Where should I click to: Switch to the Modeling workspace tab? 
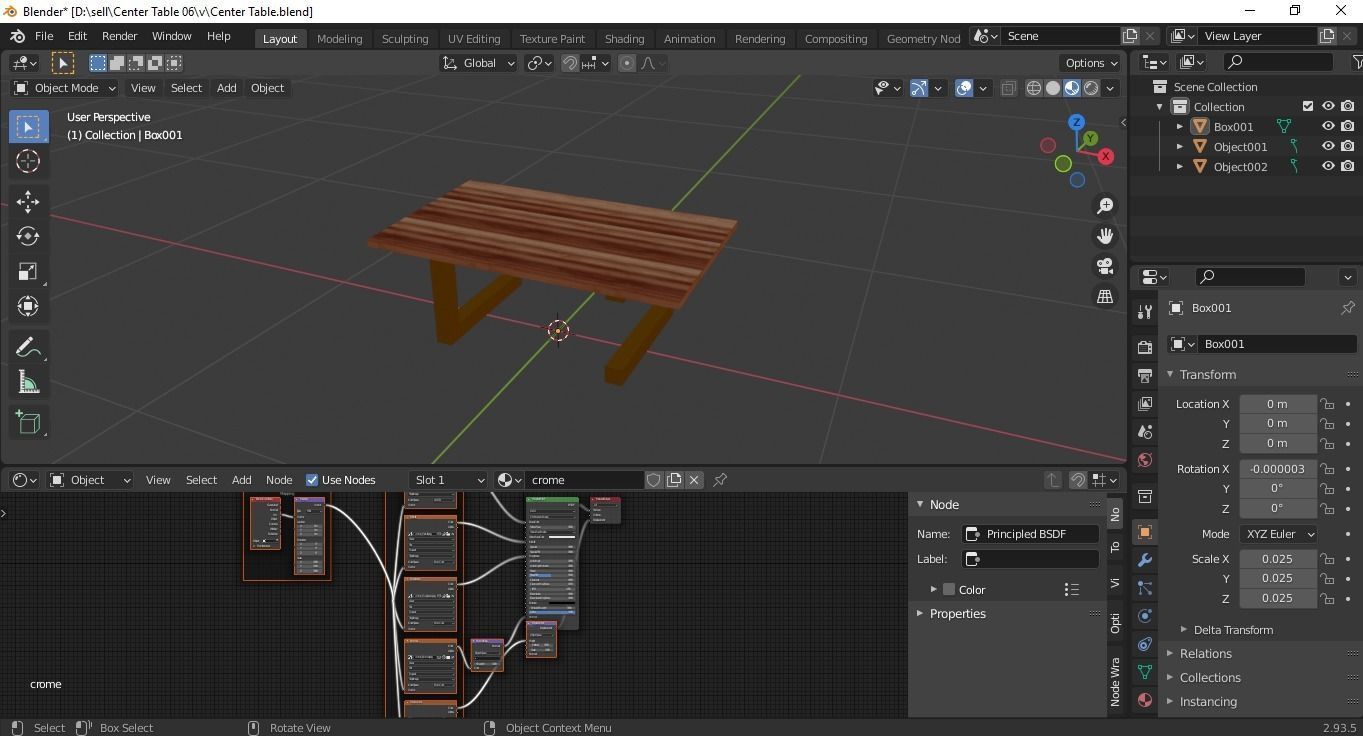pyautogui.click(x=339, y=39)
